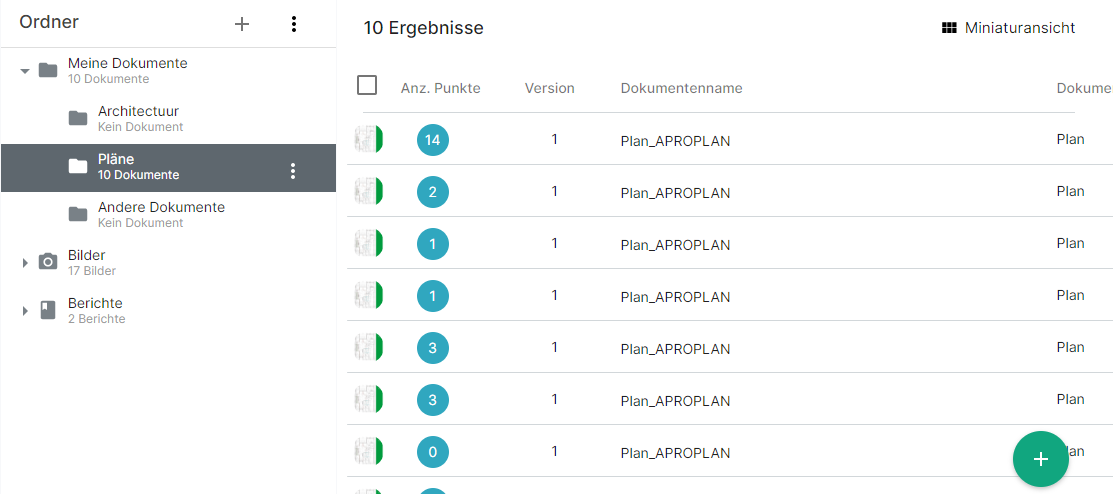Collapse the Meine Dokumente tree
The width and height of the screenshot is (1113, 494).
(x=25, y=71)
